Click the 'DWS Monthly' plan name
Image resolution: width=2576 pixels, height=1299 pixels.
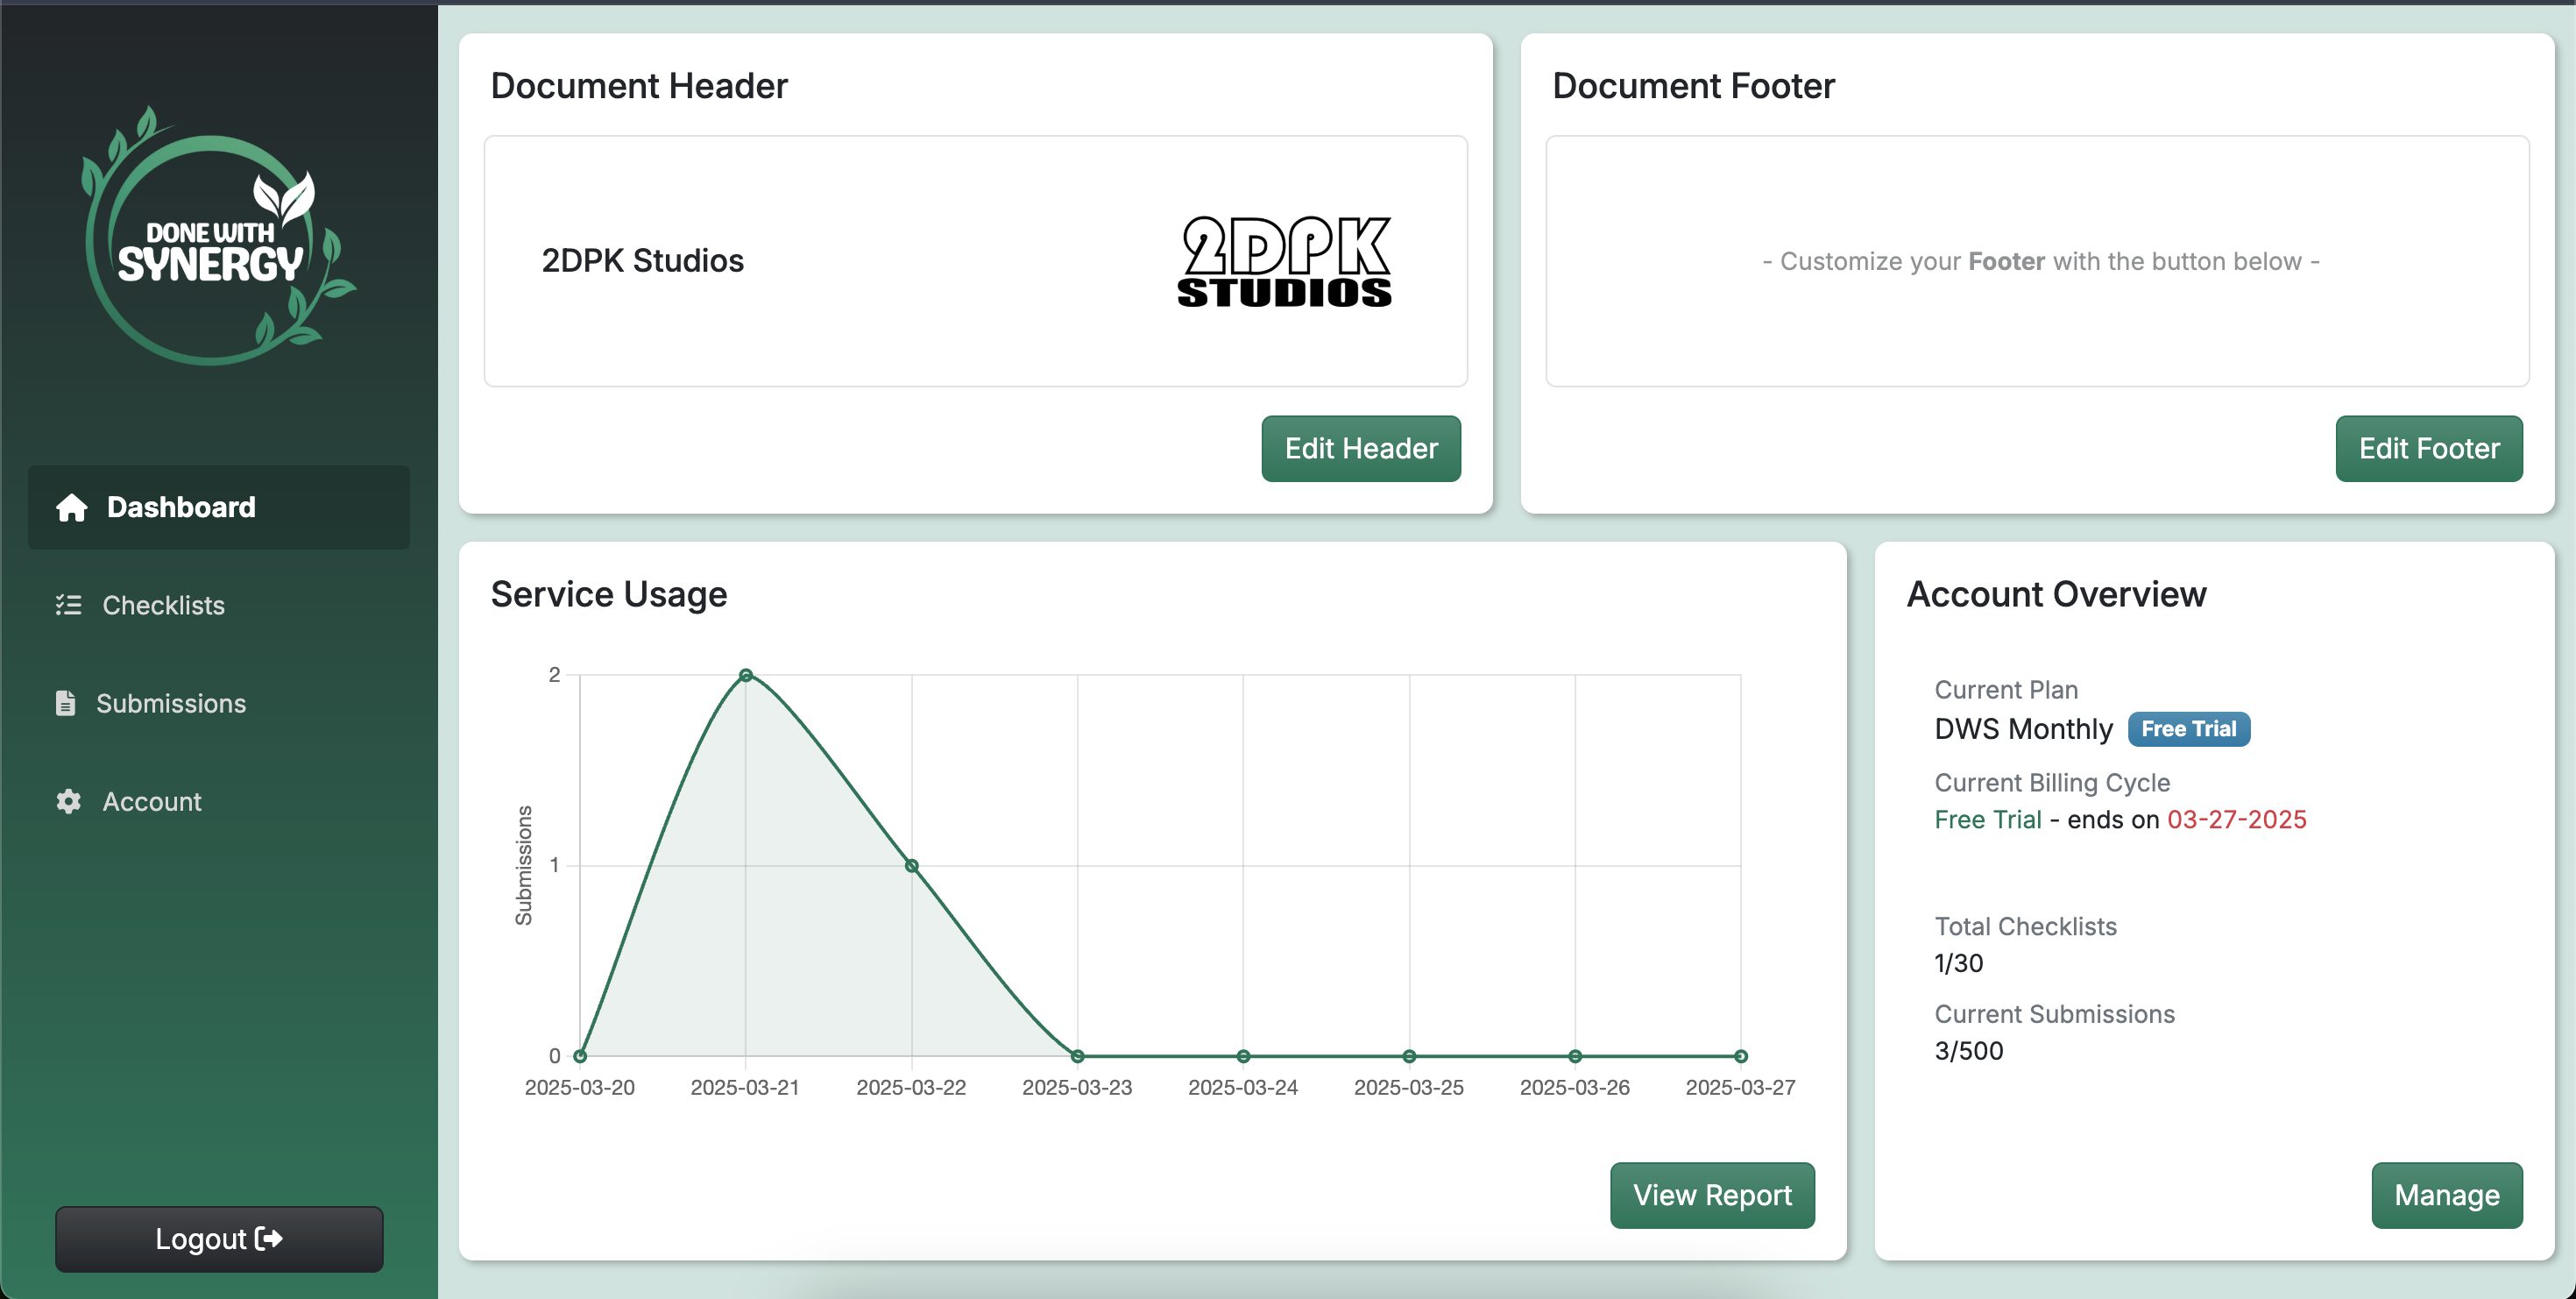tap(2024, 729)
